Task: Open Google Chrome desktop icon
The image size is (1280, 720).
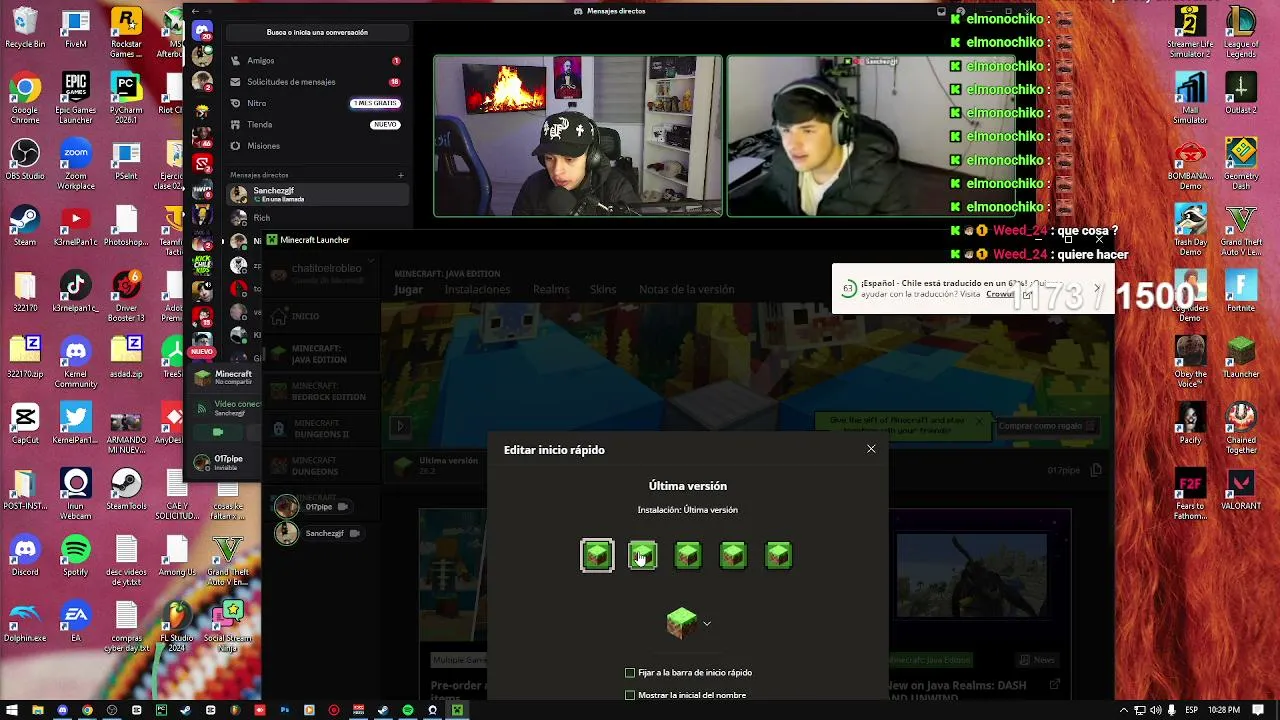Action: click(x=25, y=99)
